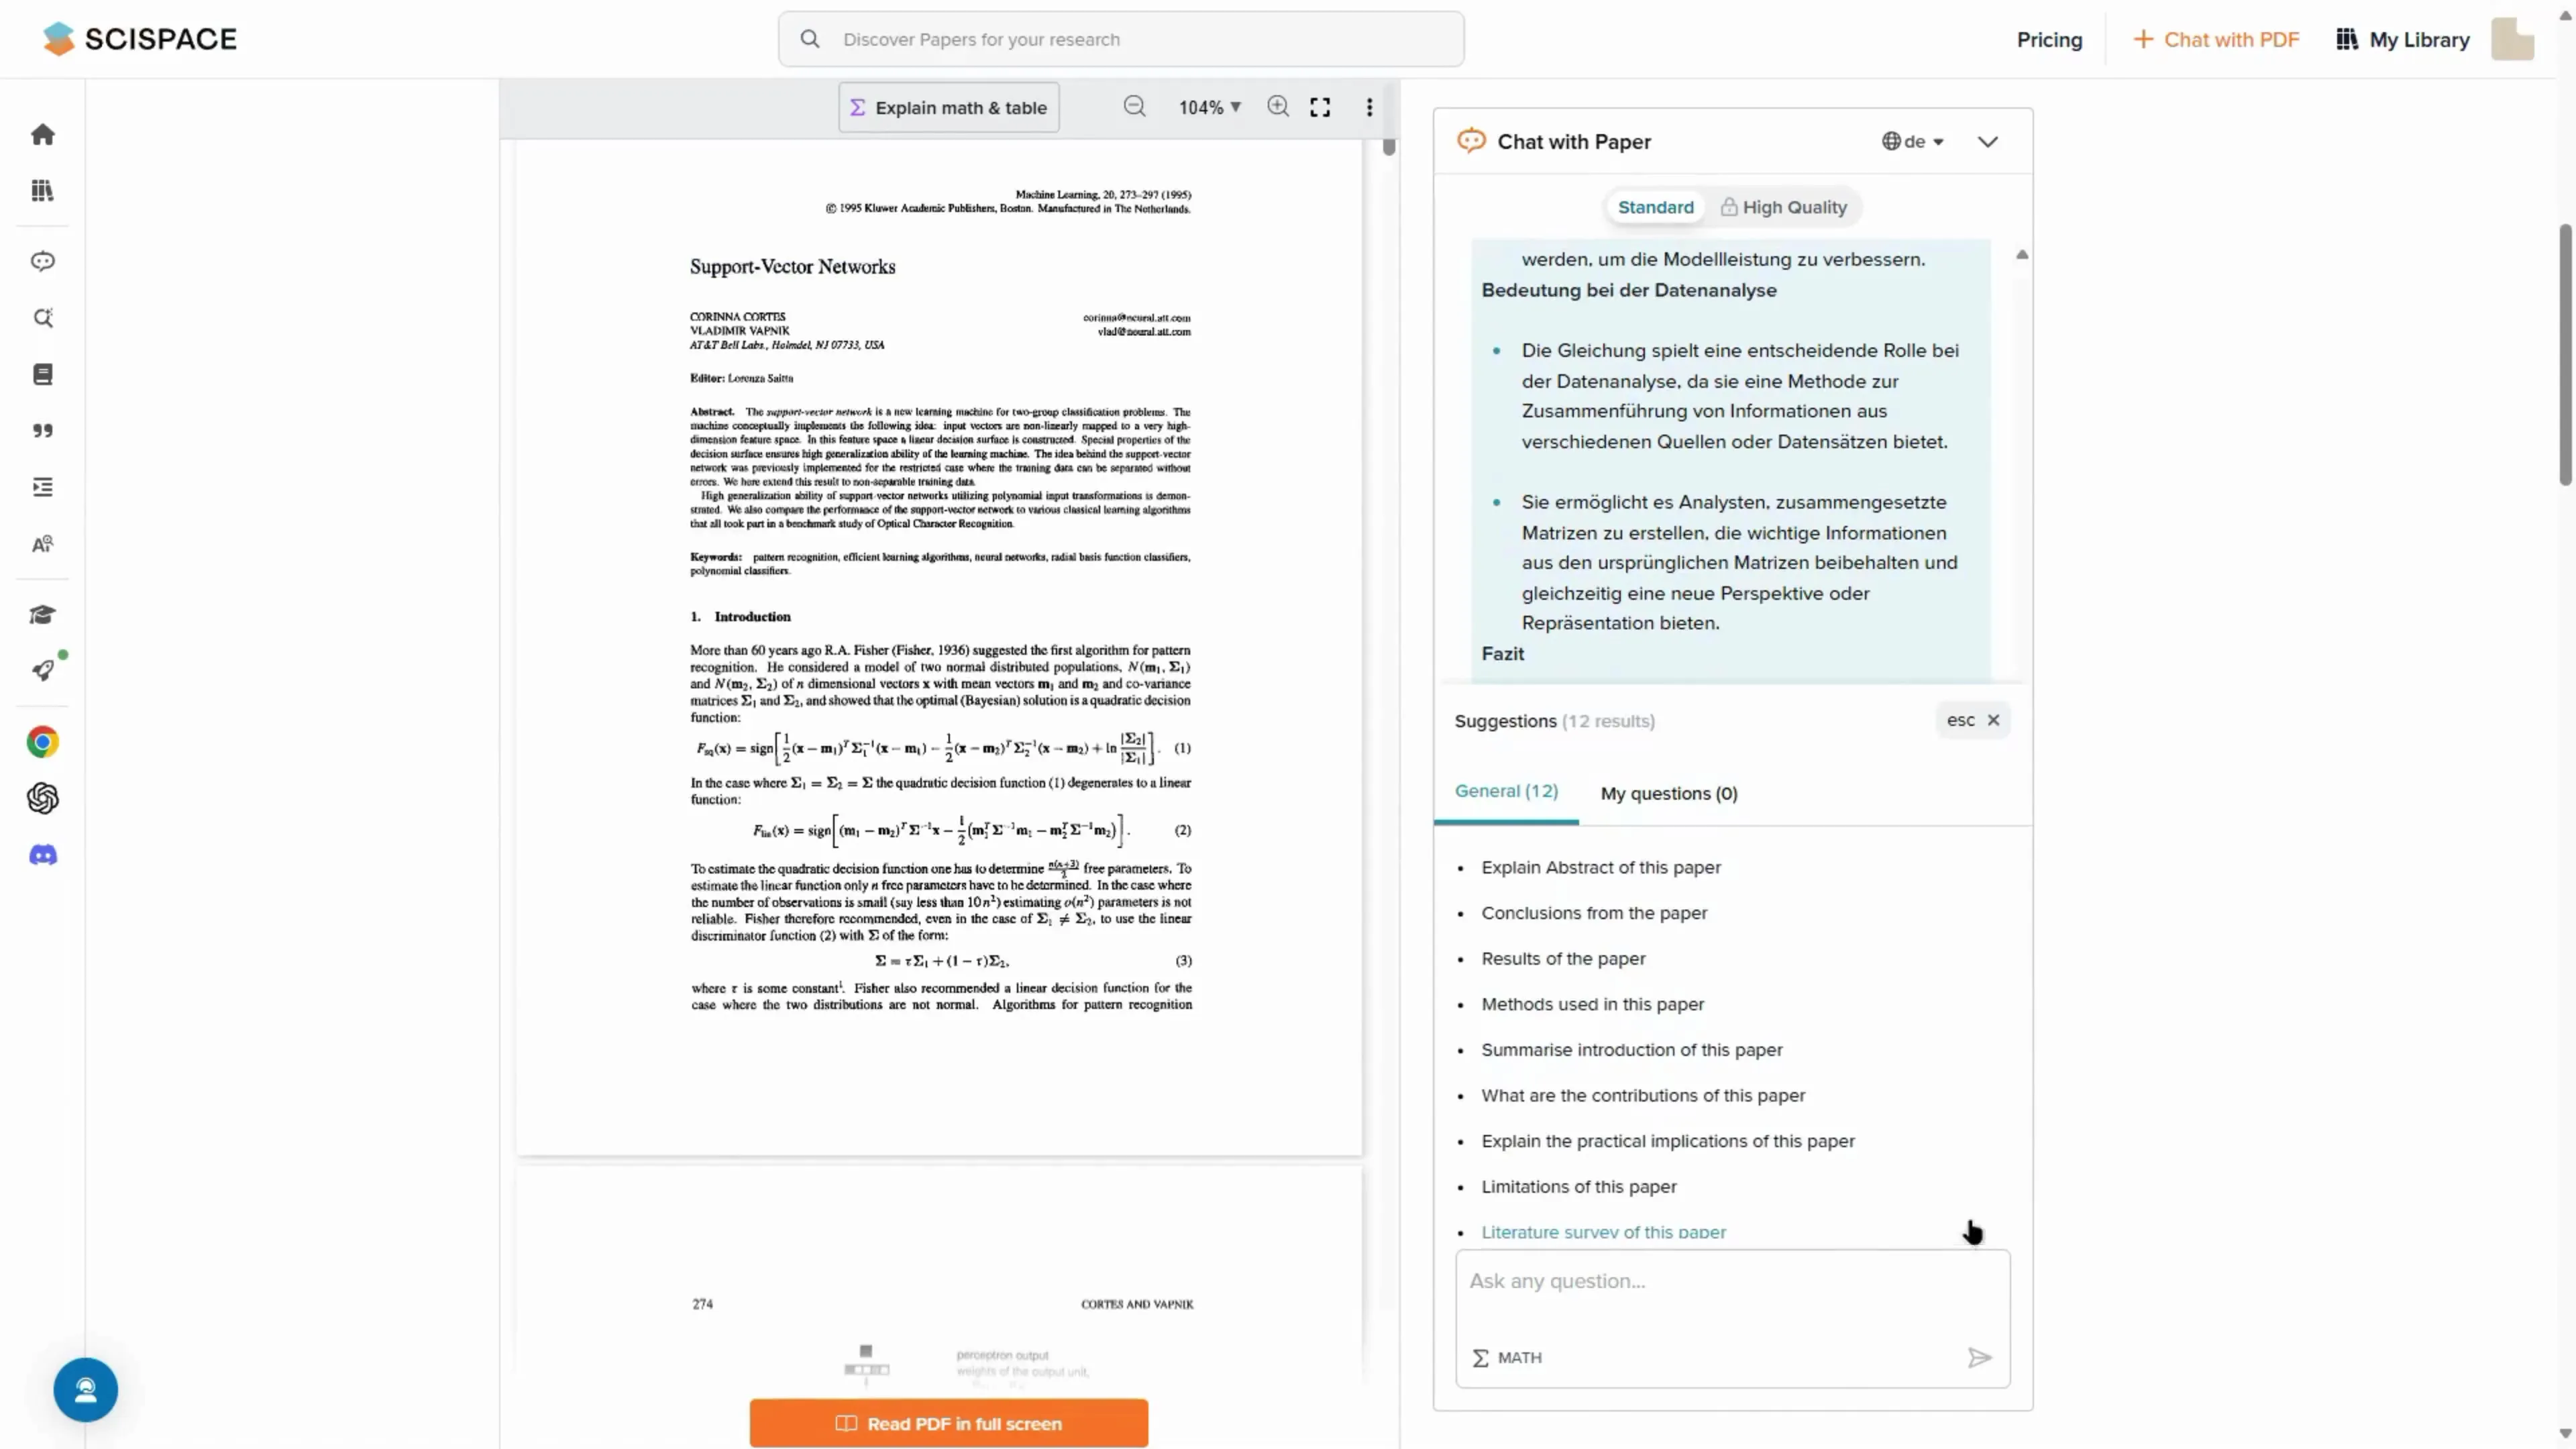Open the 104% zoom level dropdown

(1209, 107)
